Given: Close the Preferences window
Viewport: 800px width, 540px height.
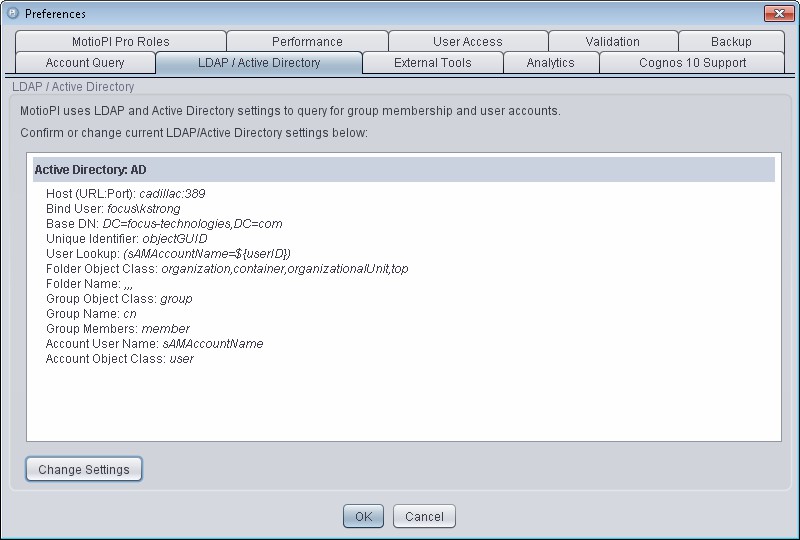Looking at the screenshot, I should tap(779, 13).
